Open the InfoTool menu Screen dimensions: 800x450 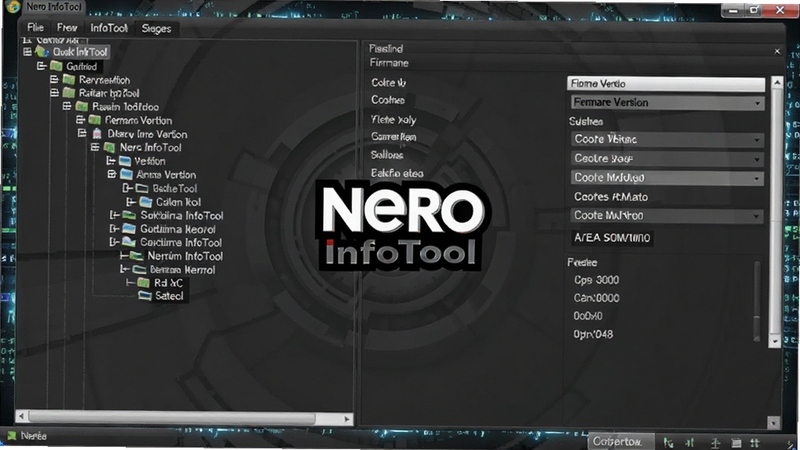coord(109,28)
